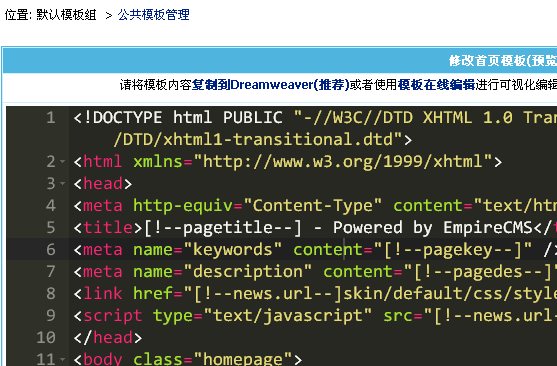Click the xmlns w3.org/1999/xhtml string
557x366 pixels.
(x=343, y=162)
